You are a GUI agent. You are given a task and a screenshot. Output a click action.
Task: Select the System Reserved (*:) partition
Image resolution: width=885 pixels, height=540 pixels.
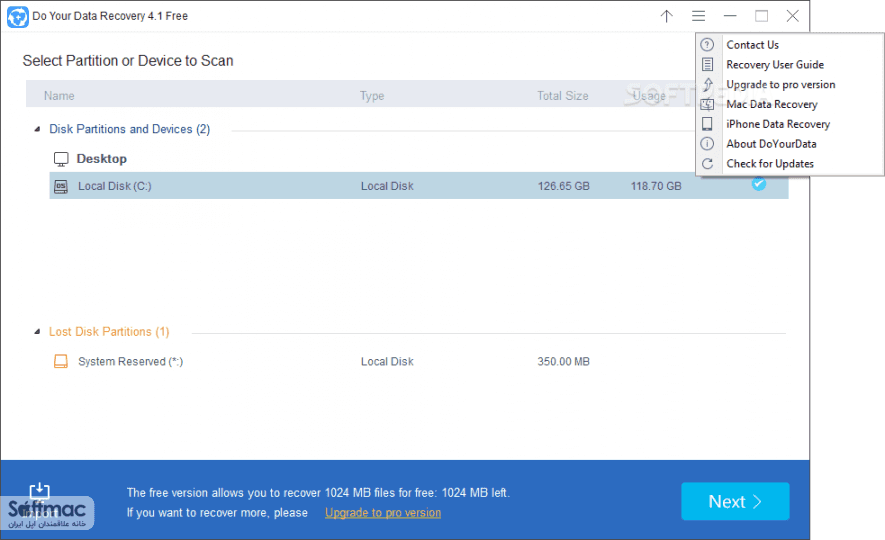[130, 362]
